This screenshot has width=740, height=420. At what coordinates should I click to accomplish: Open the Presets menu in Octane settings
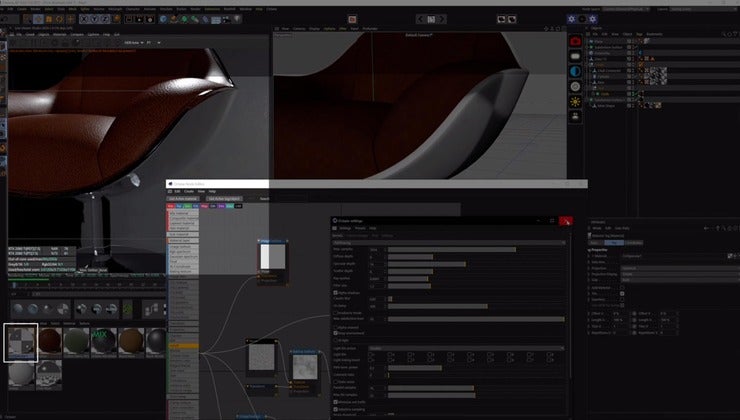pyautogui.click(x=360, y=228)
